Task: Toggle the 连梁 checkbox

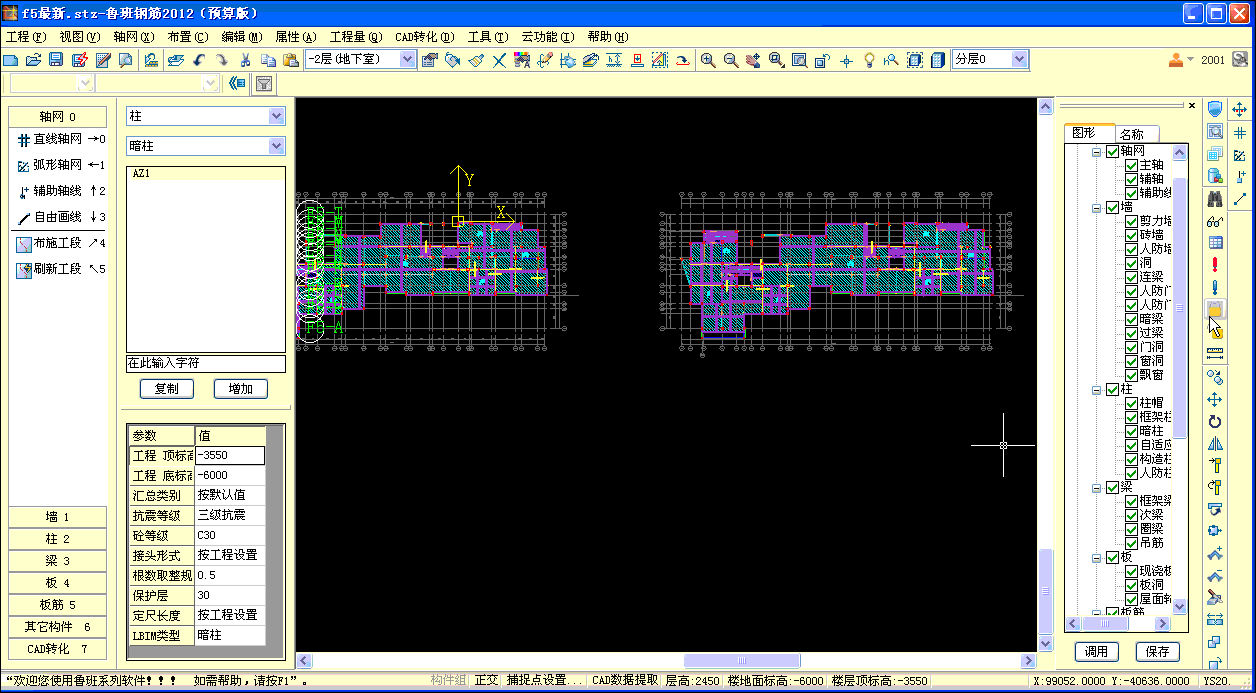Action: point(1132,277)
